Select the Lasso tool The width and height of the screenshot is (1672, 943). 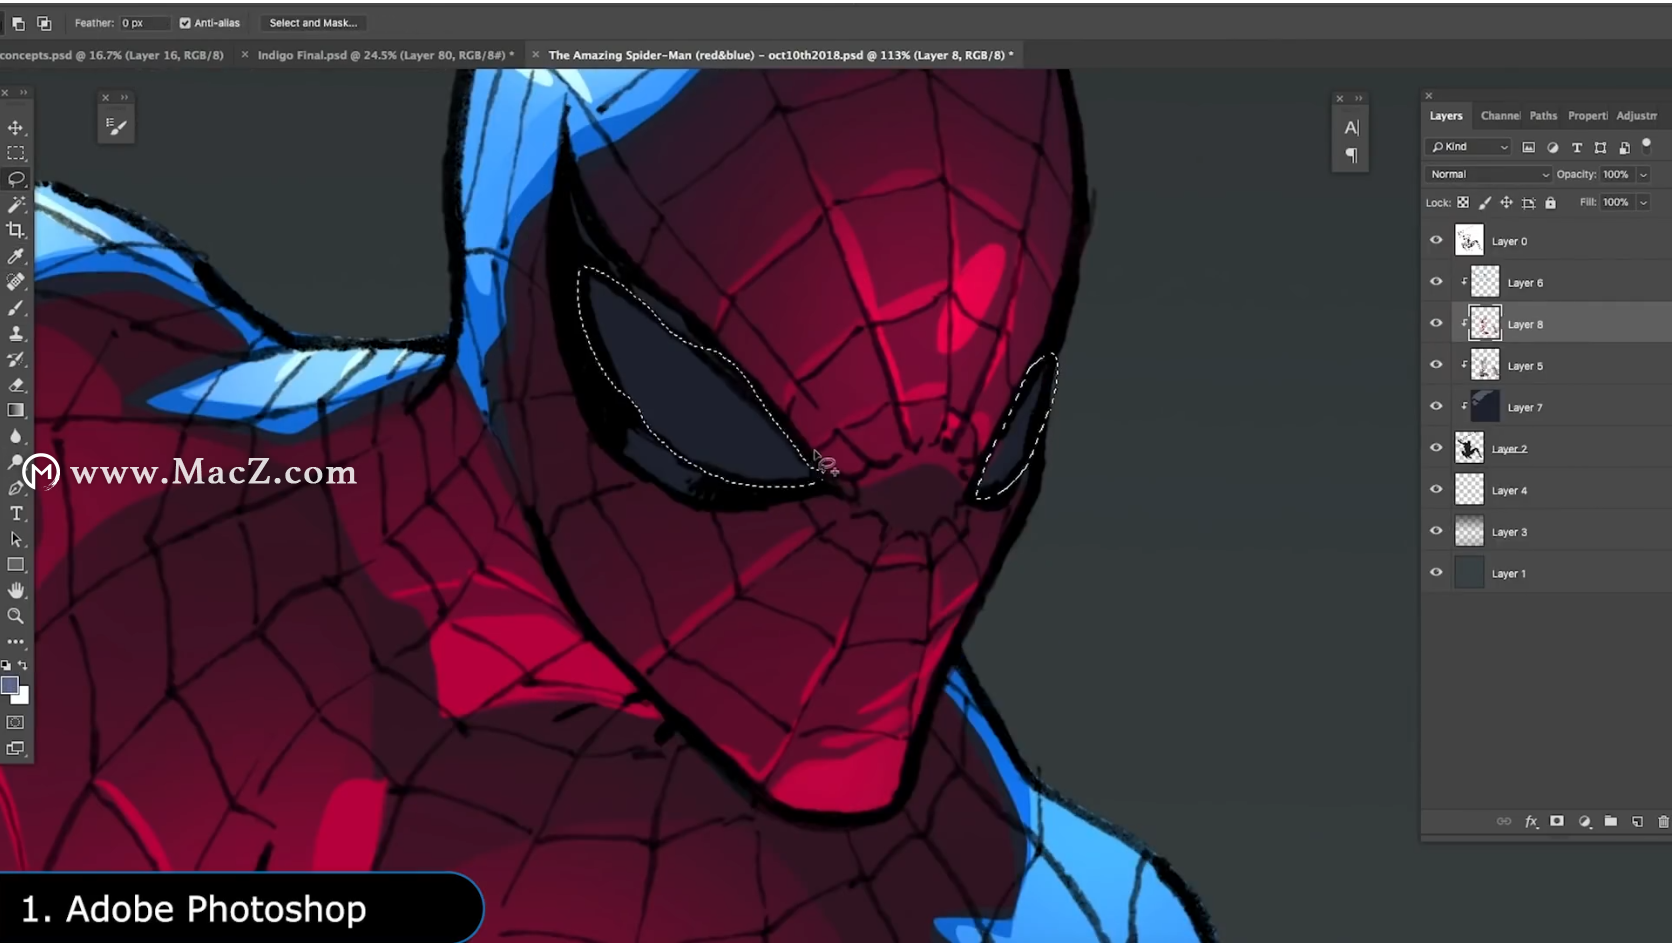pos(16,179)
